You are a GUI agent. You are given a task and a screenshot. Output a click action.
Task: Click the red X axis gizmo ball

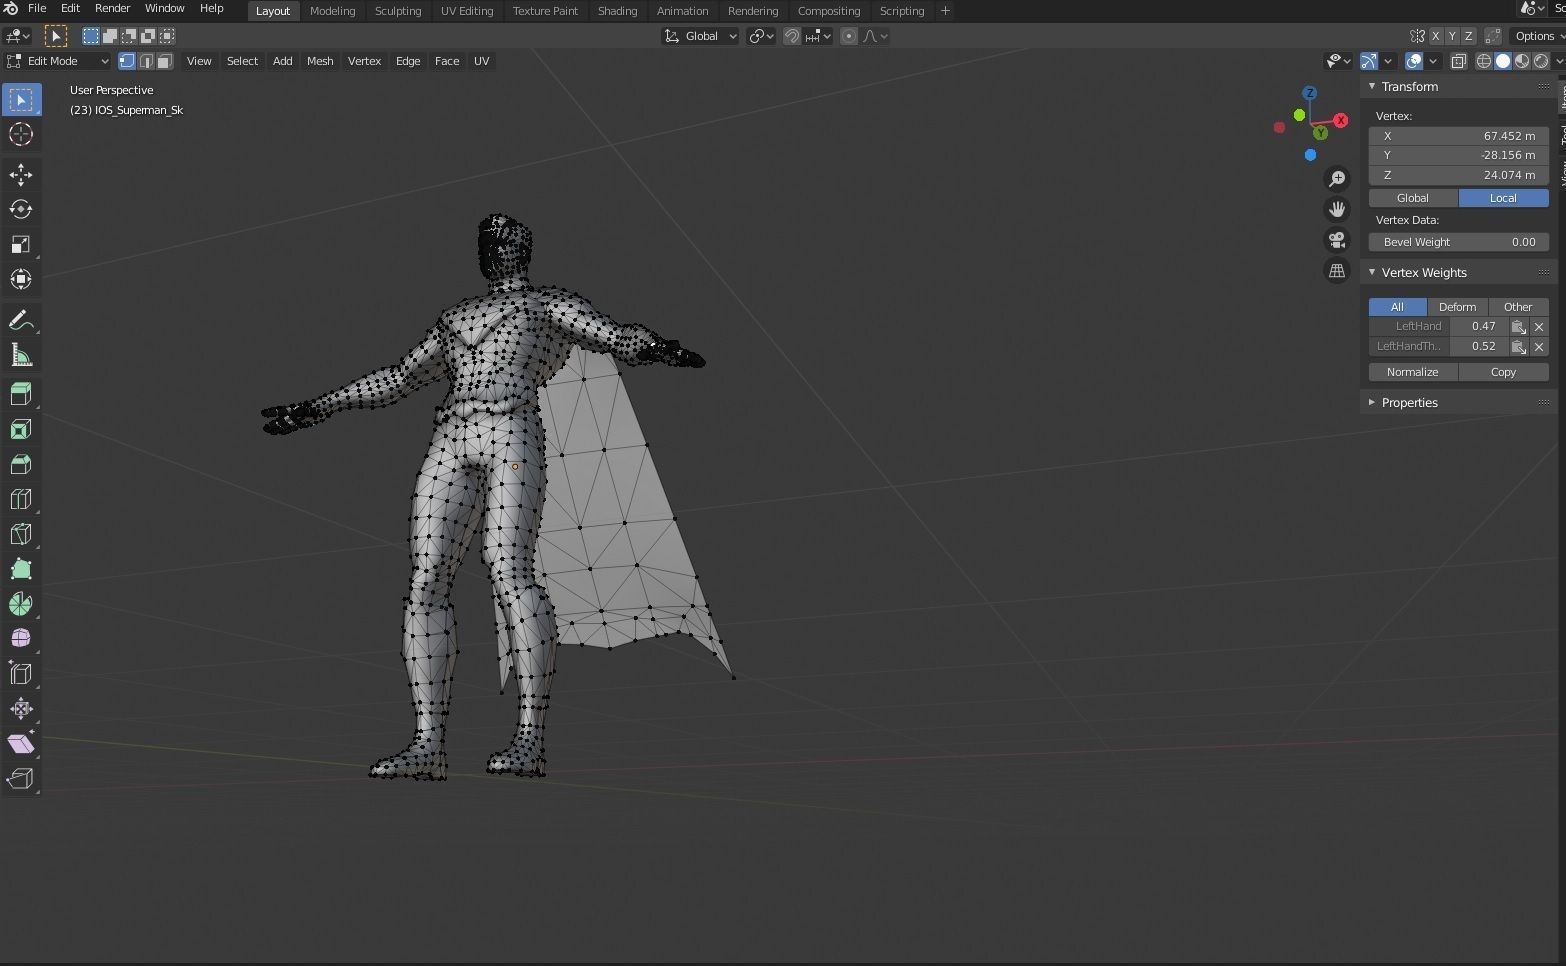coord(1341,120)
